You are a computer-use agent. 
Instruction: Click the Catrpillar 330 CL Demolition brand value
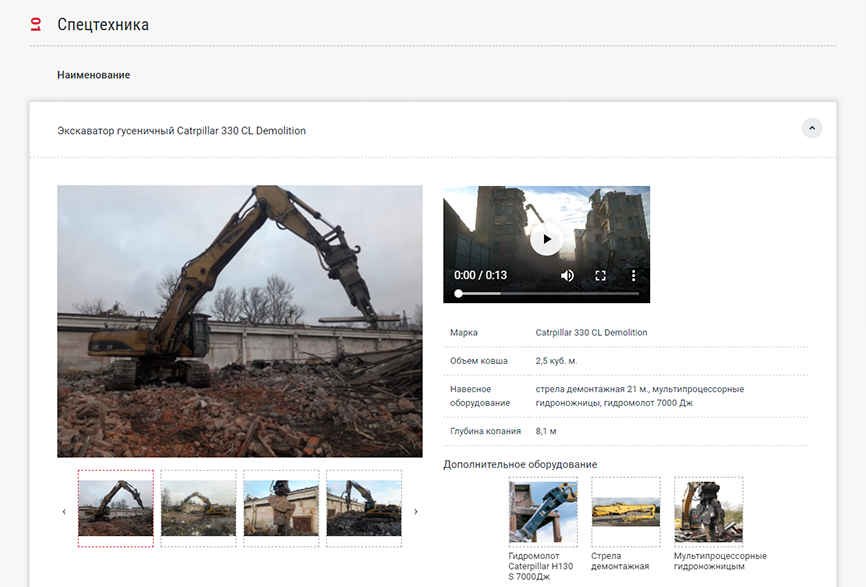click(x=592, y=332)
